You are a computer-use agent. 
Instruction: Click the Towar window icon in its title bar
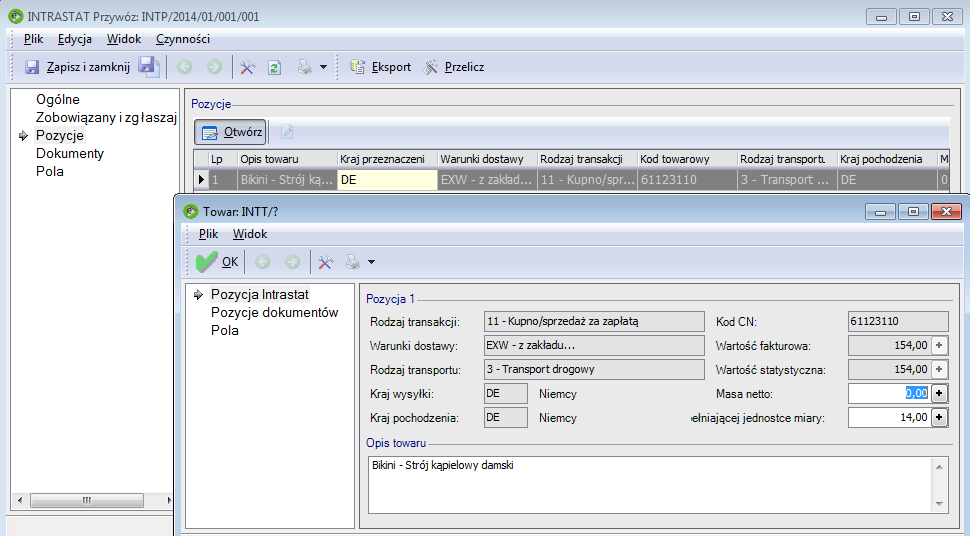(191, 212)
